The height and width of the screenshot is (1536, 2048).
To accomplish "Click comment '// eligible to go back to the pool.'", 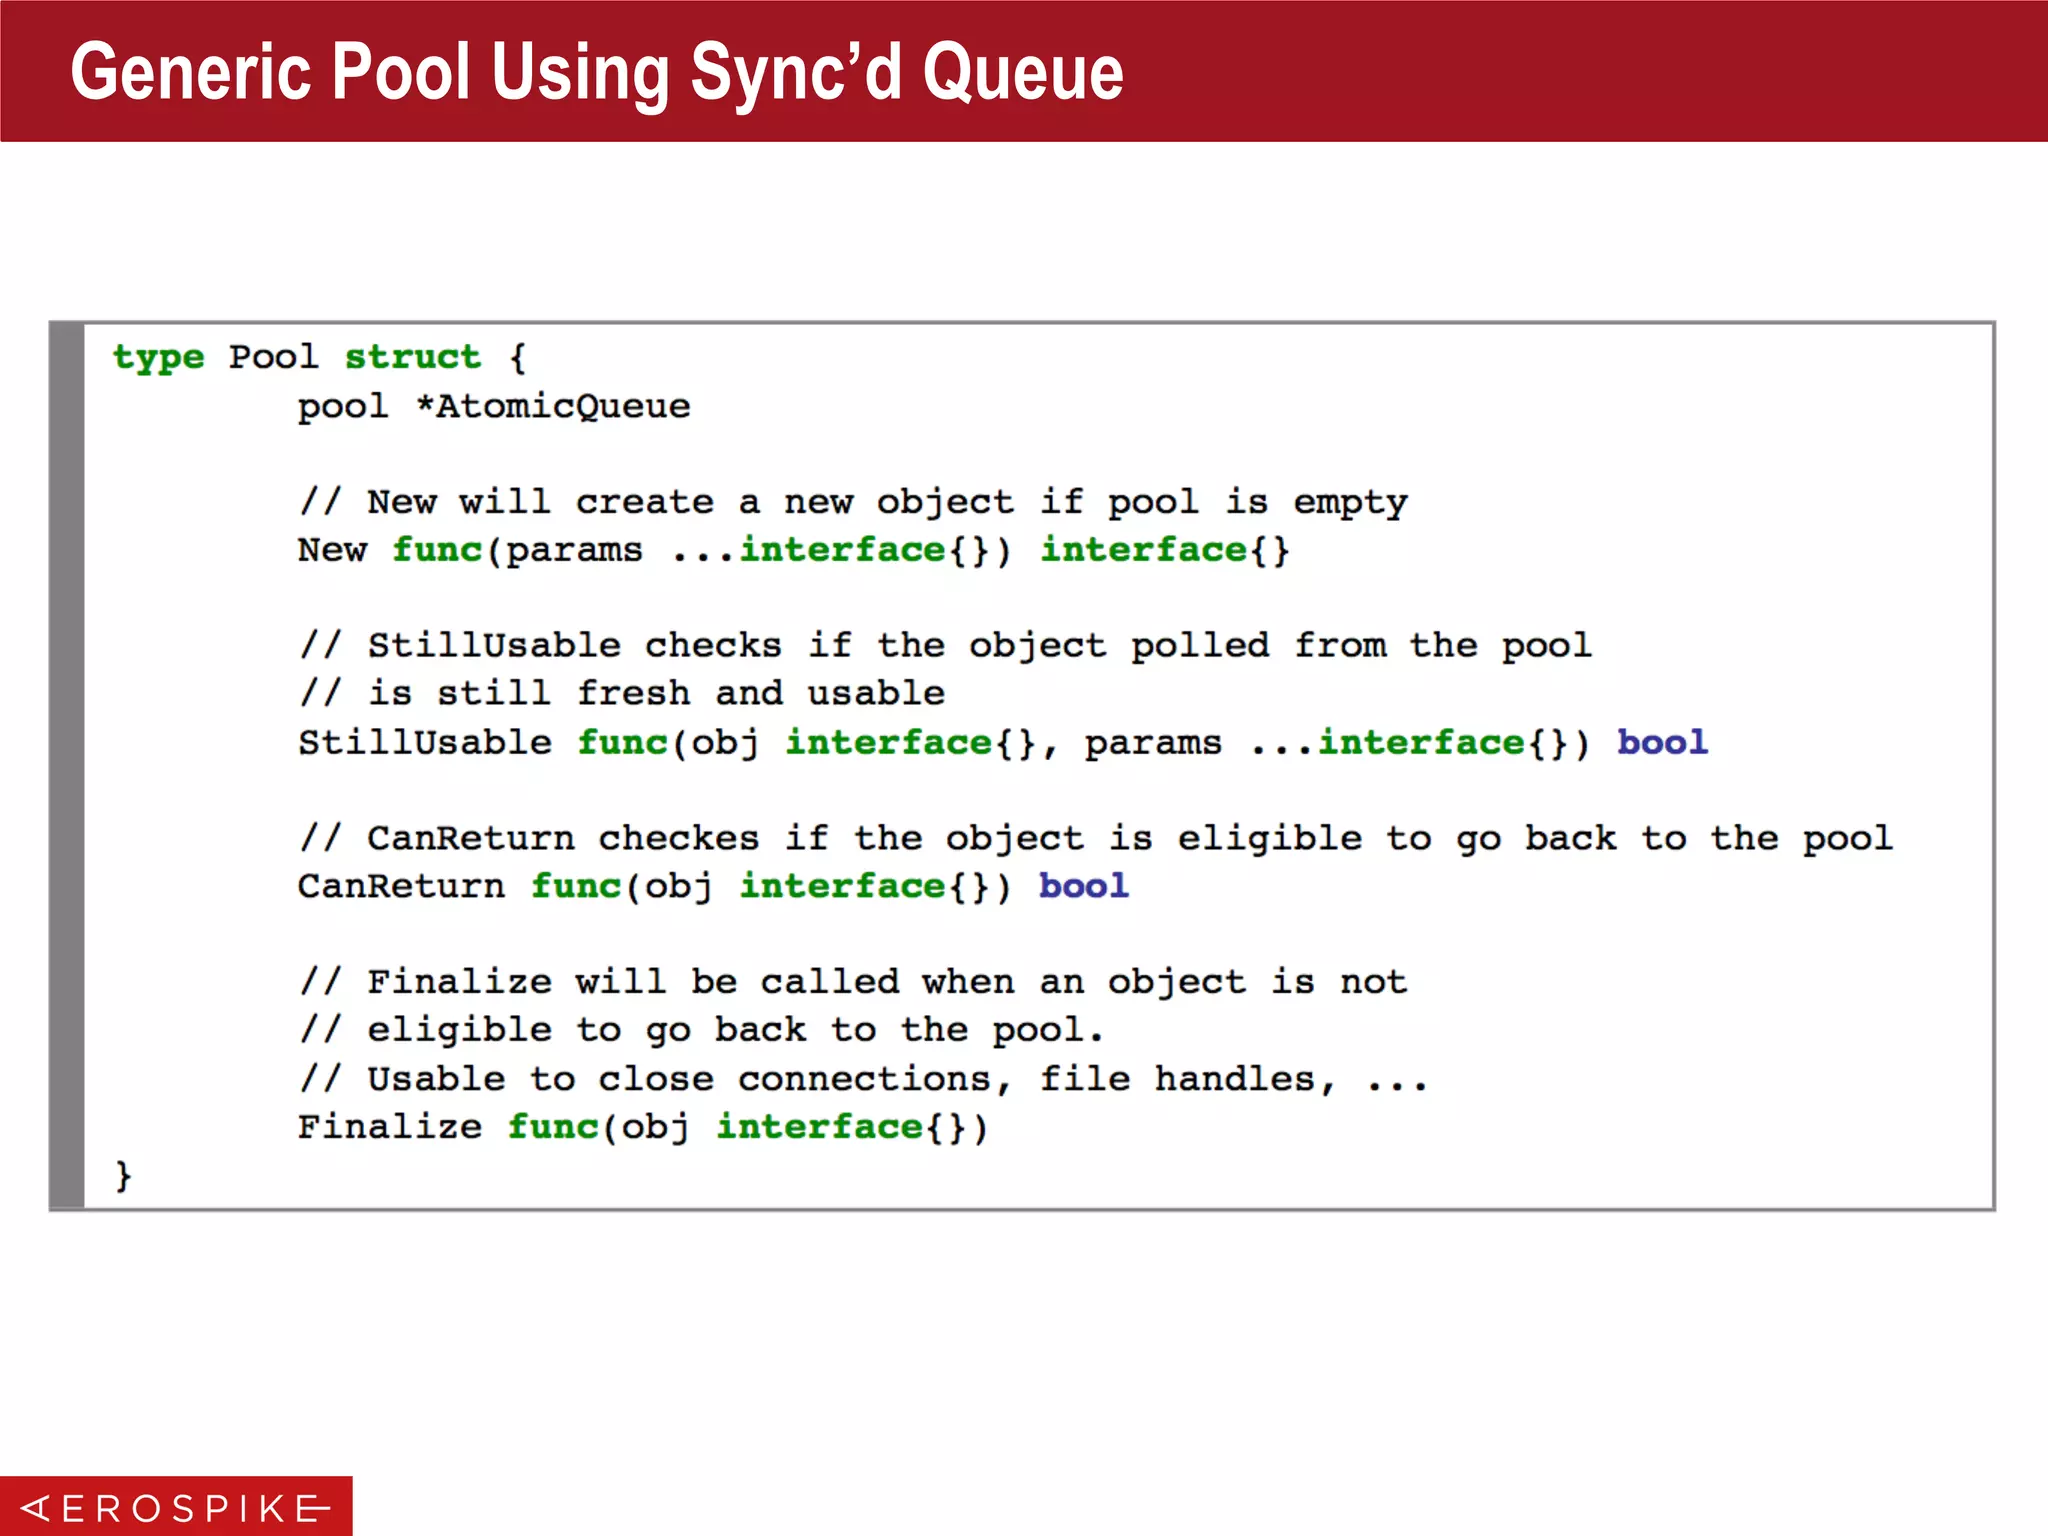I will click(x=701, y=1030).
